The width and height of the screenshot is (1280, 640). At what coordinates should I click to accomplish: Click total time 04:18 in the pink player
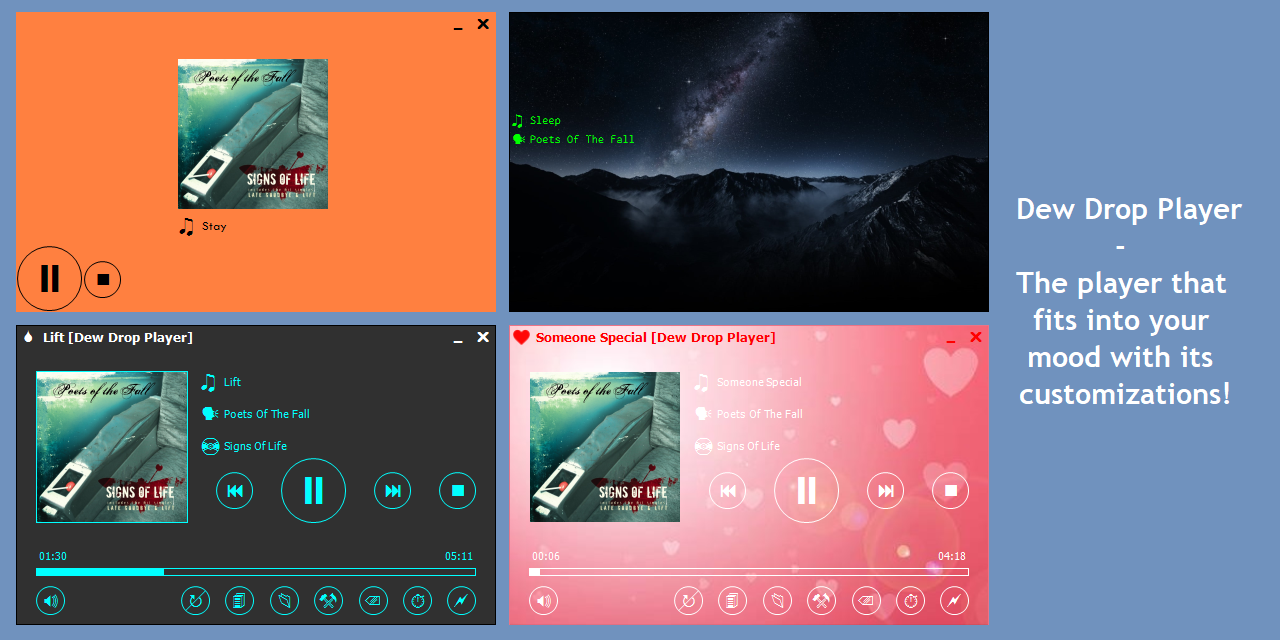tap(952, 556)
